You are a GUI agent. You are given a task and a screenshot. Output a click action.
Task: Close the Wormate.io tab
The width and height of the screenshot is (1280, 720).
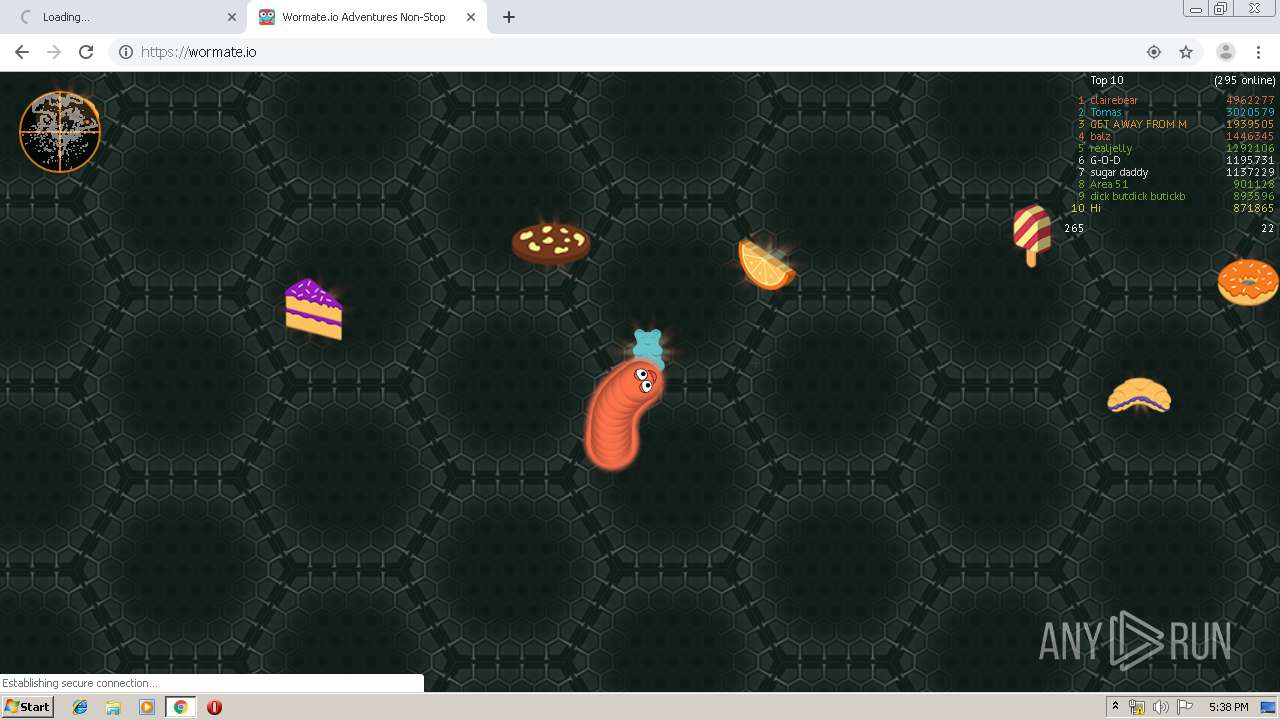pyautogui.click(x=471, y=17)
